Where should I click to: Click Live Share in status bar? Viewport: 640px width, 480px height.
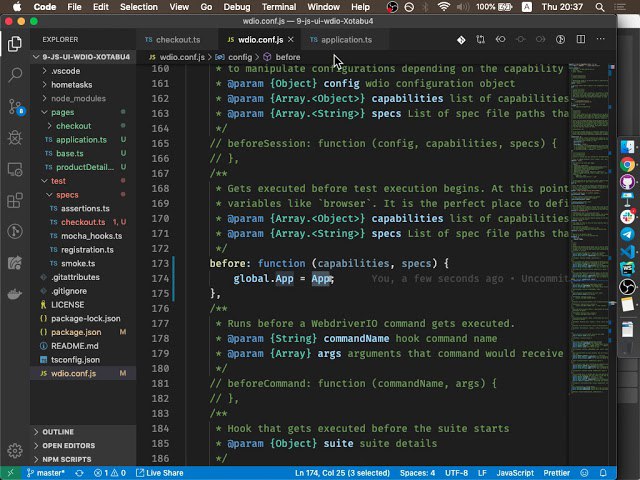(159, 472)
